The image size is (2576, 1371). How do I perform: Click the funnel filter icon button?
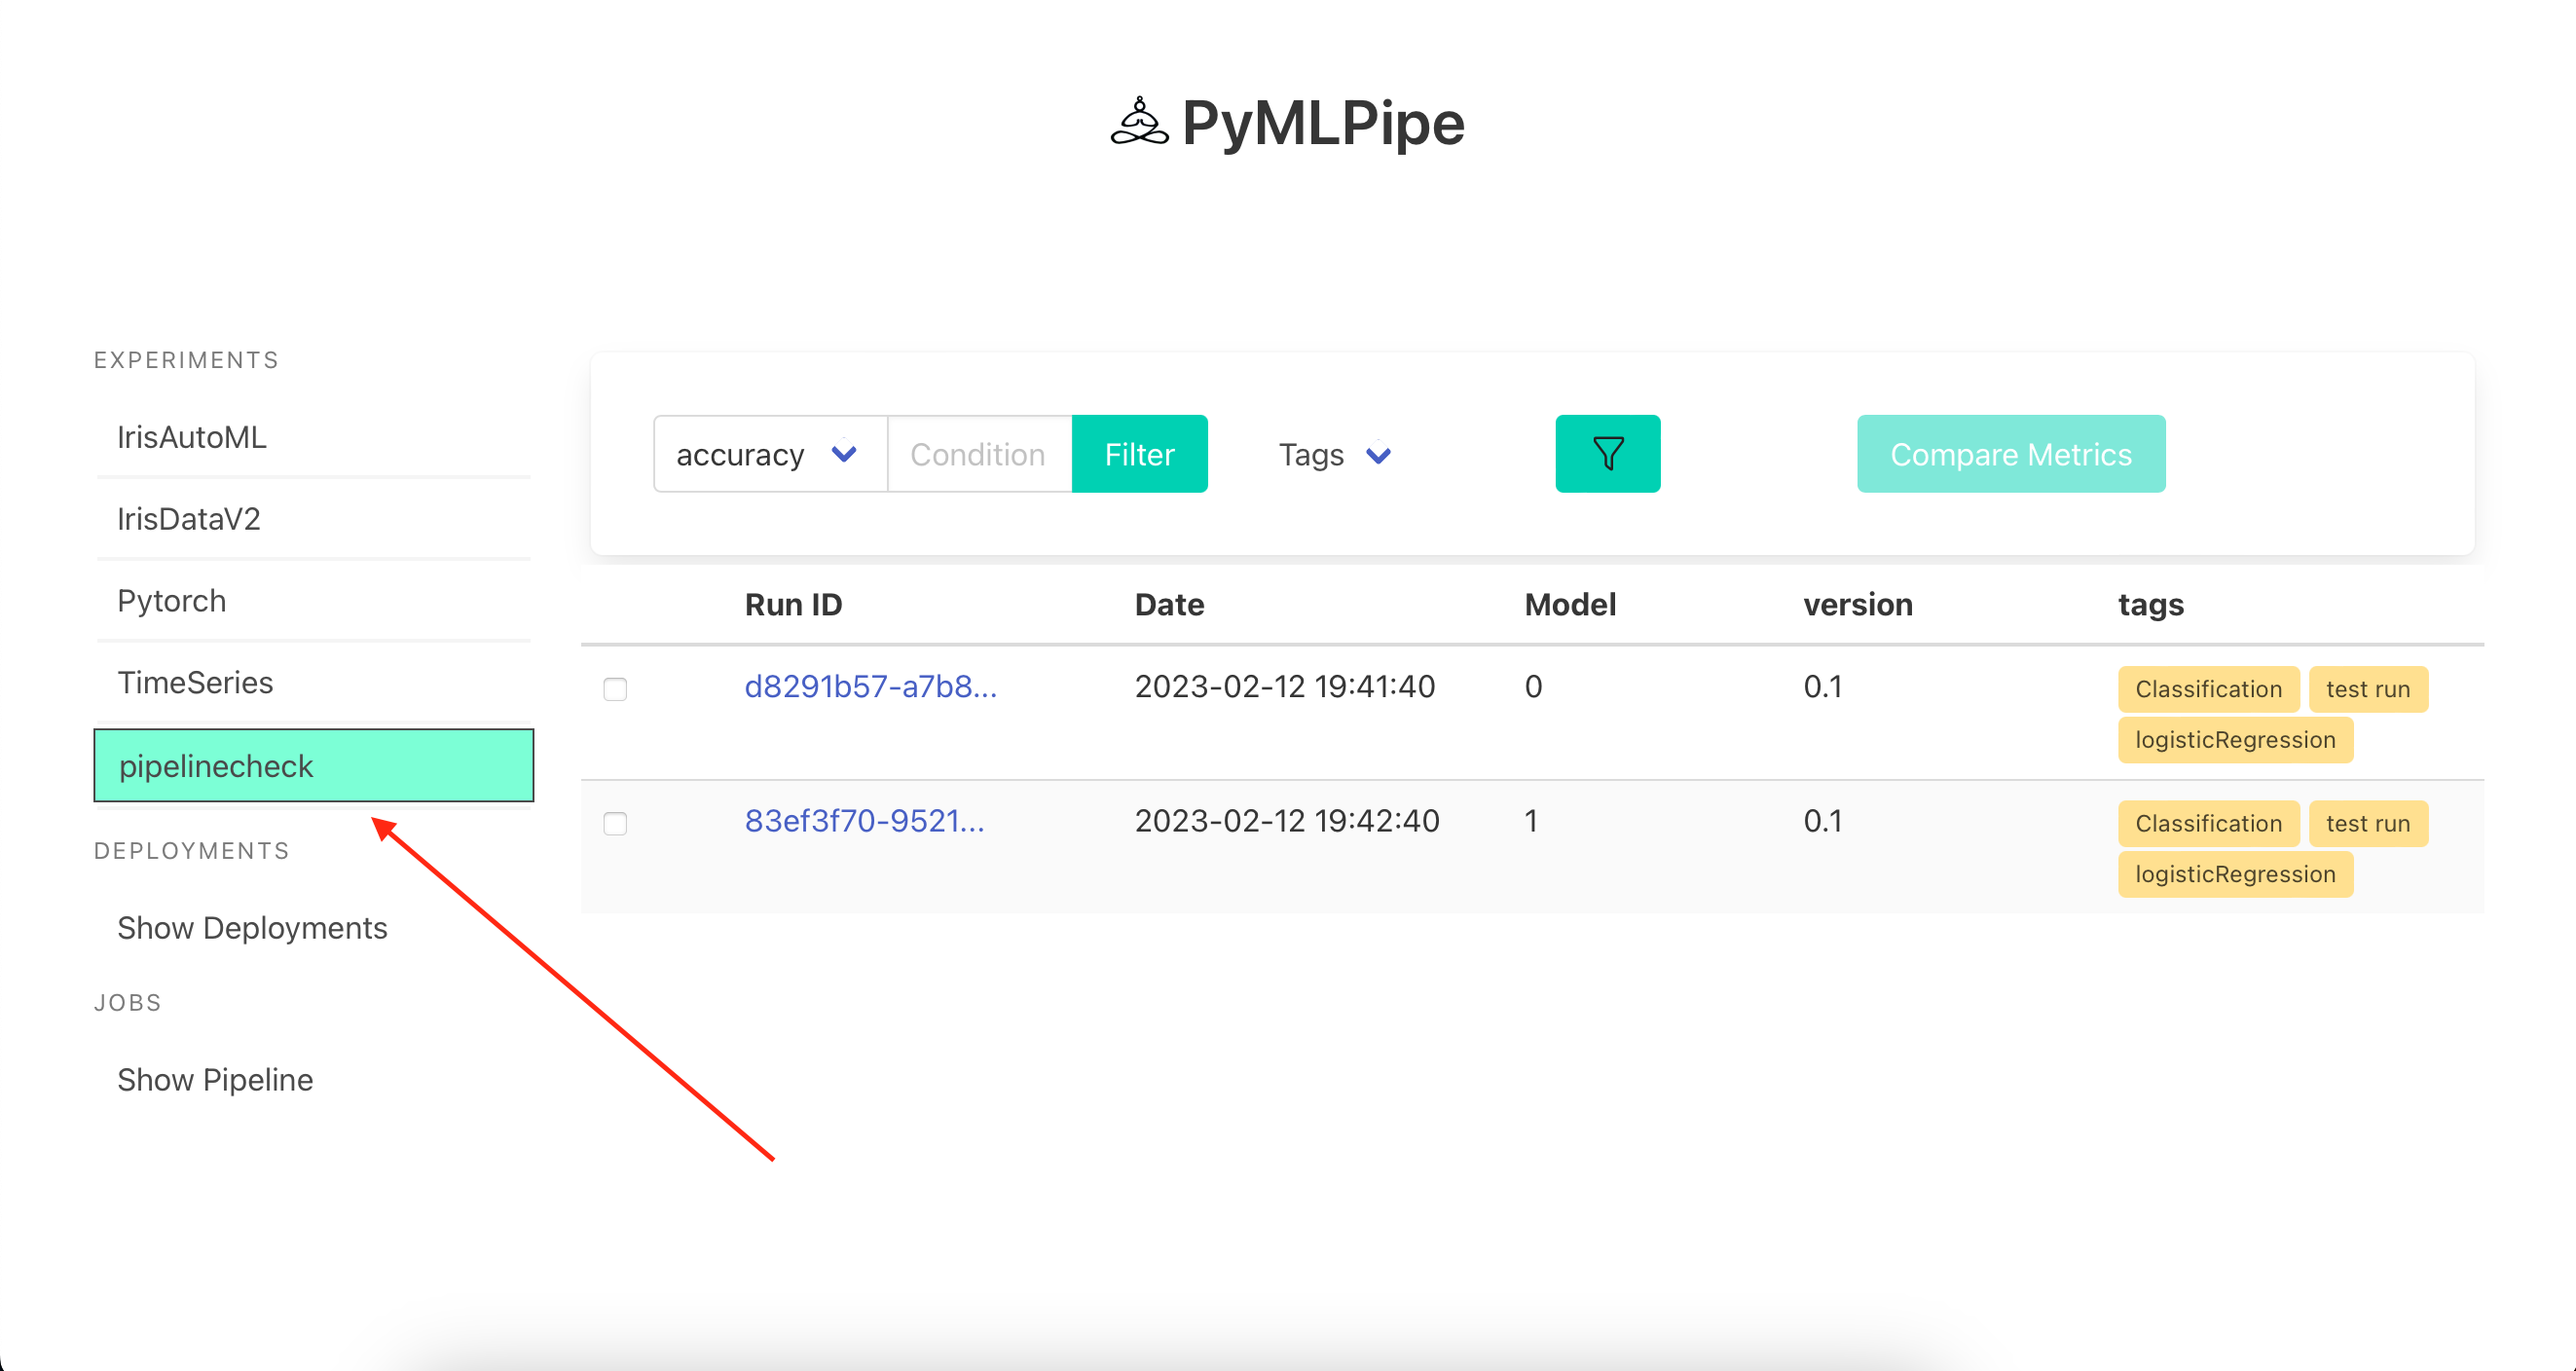[1607, 454]
